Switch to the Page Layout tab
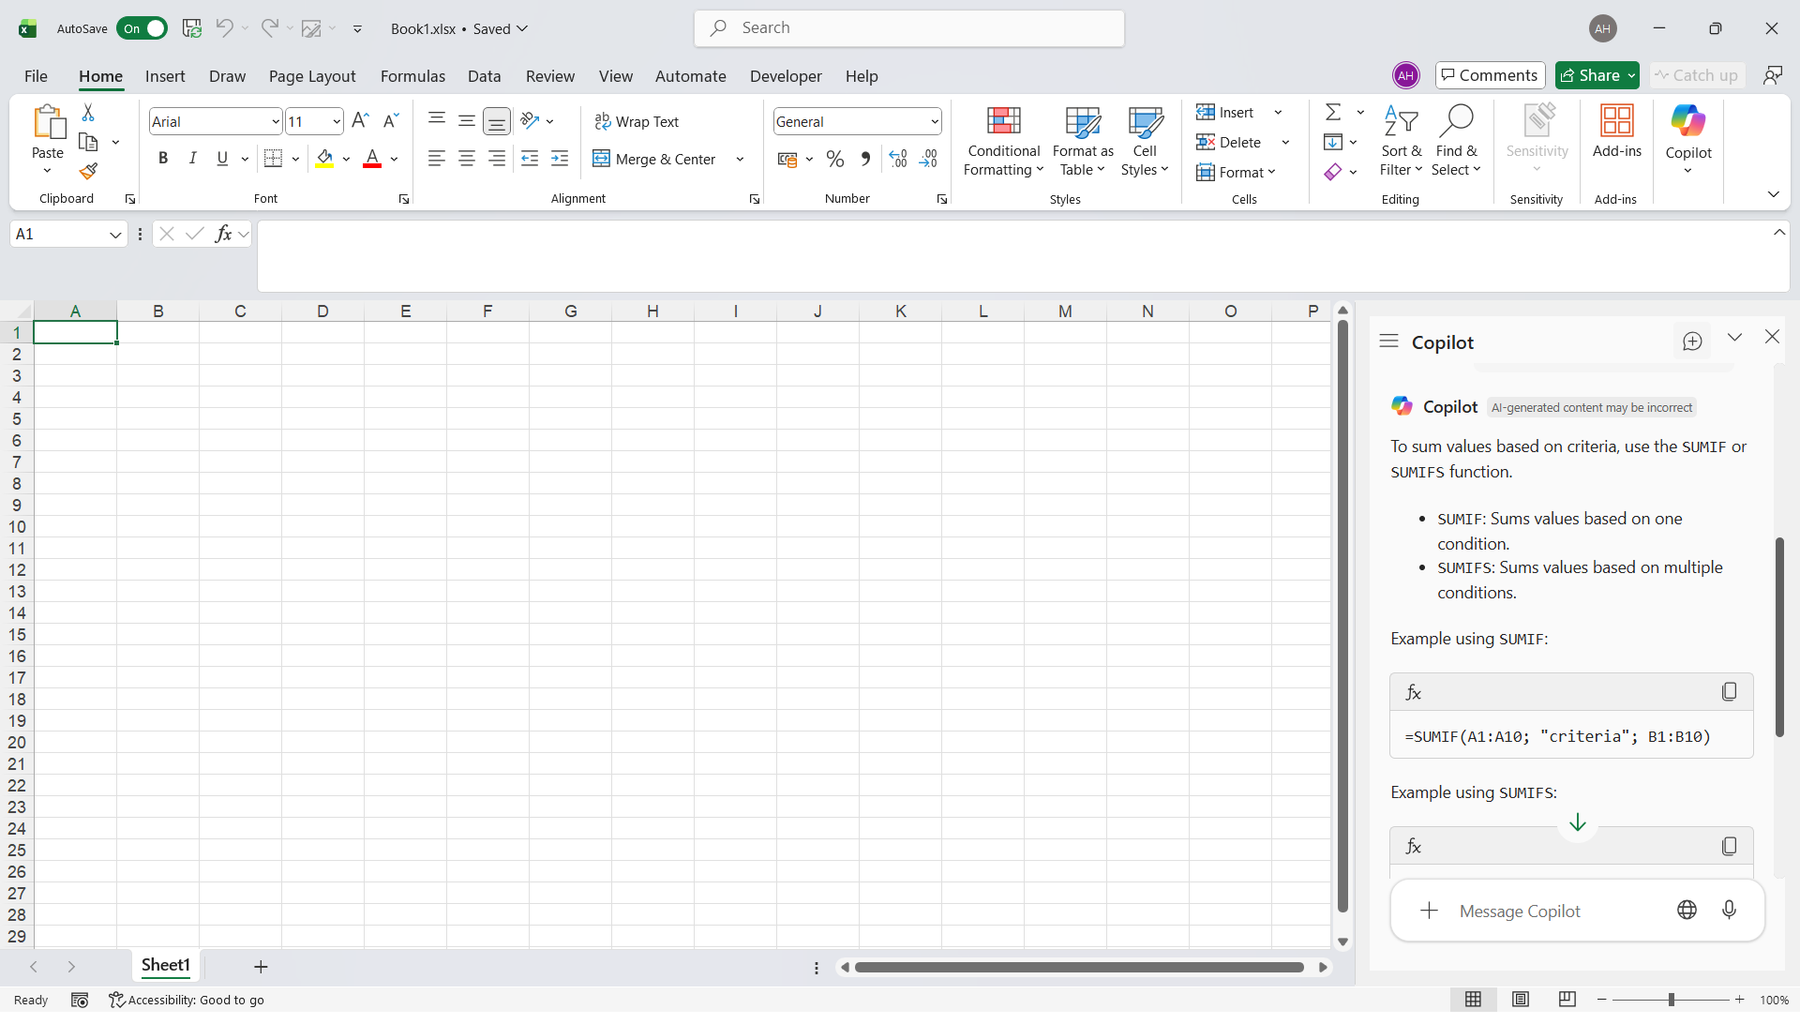 (x=312, y=76)
